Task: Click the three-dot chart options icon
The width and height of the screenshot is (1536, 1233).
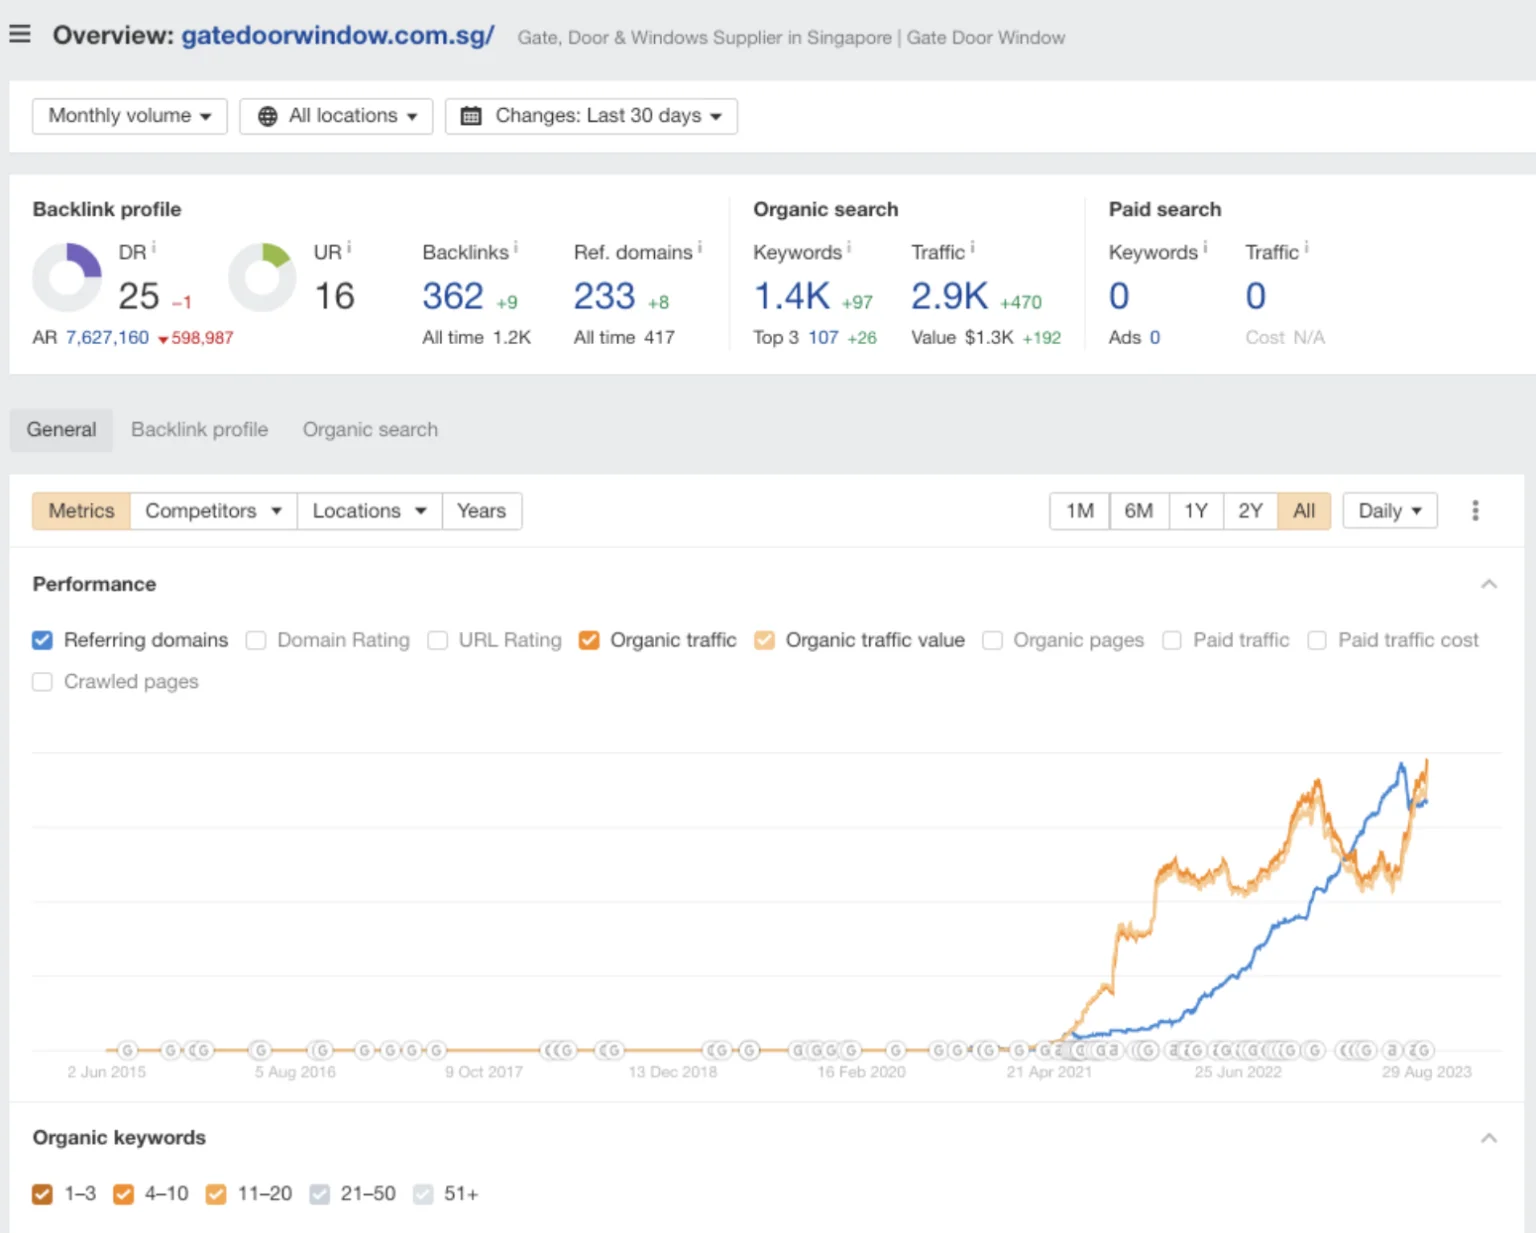Action: (1475, 511)
